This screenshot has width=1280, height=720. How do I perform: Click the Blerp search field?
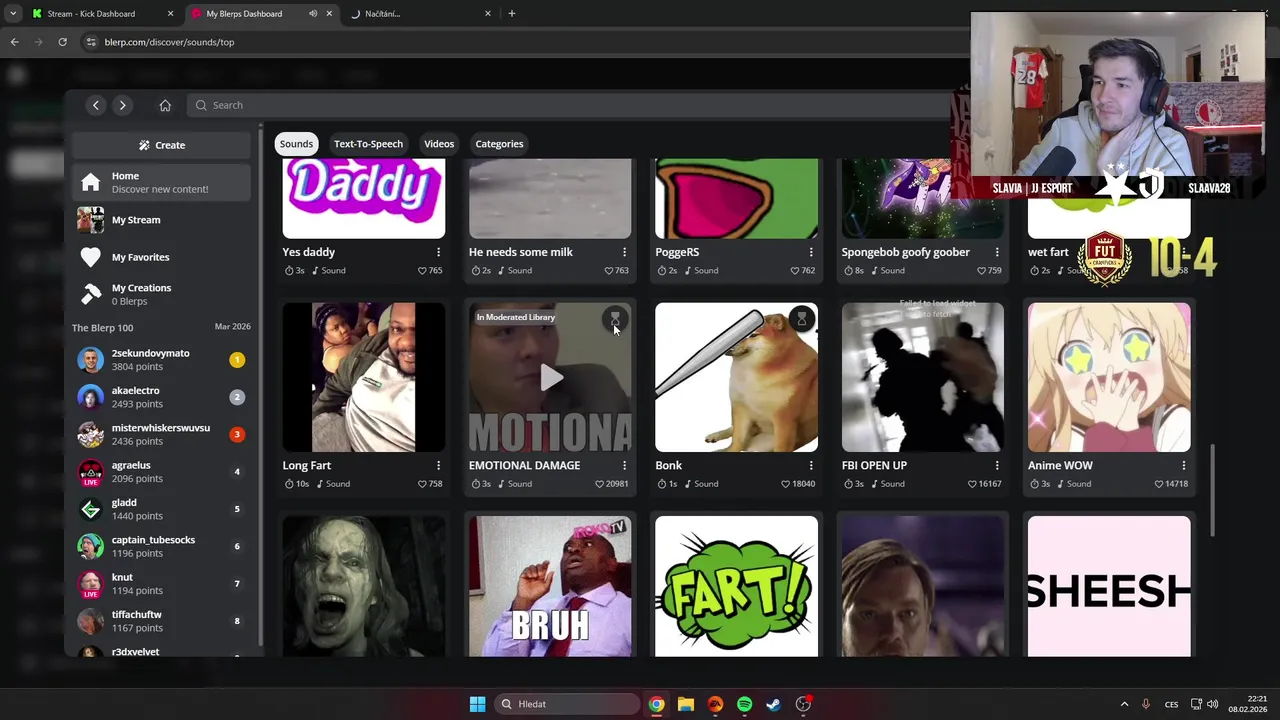point(570,105)
